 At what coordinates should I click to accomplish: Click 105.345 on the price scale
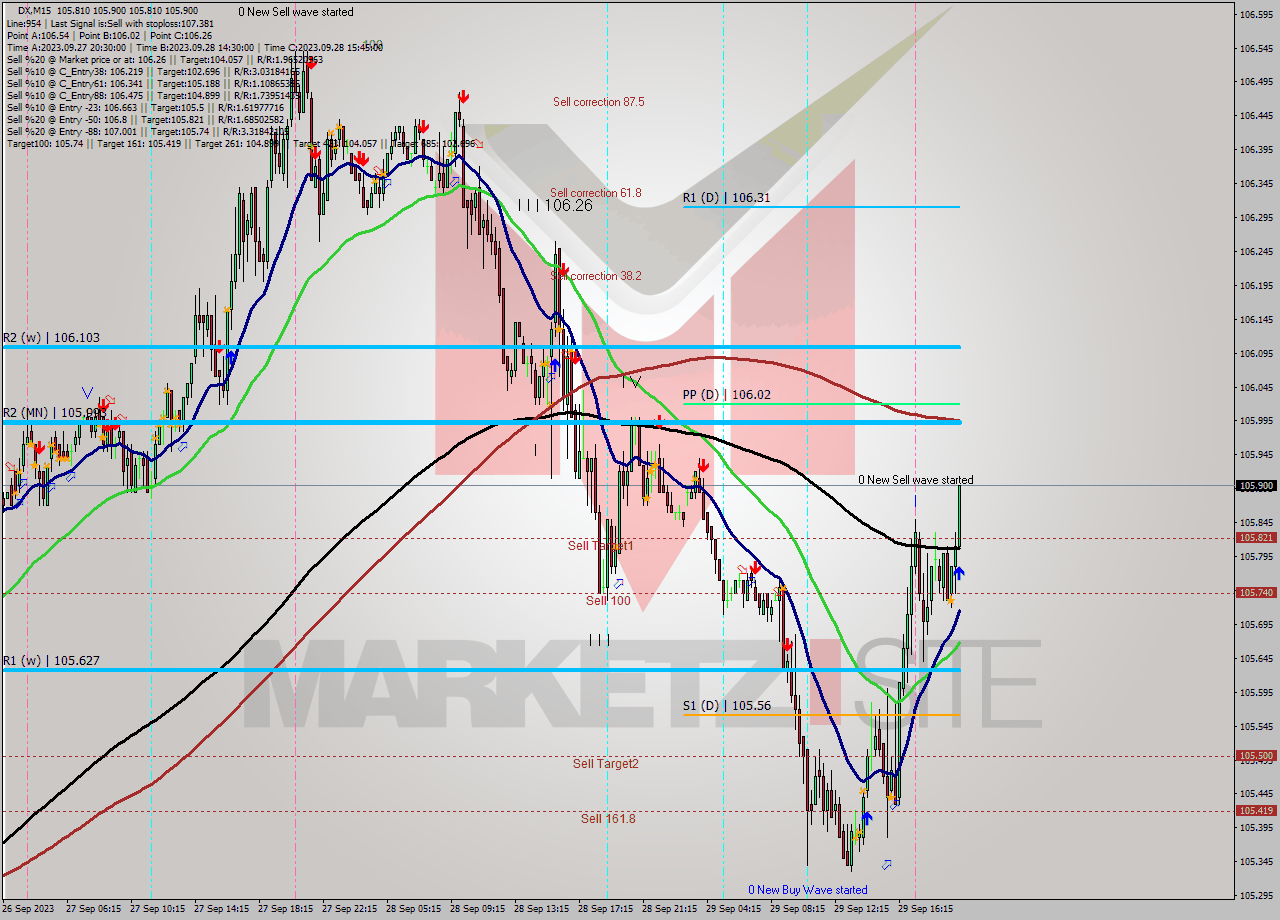pos(1257,862)
